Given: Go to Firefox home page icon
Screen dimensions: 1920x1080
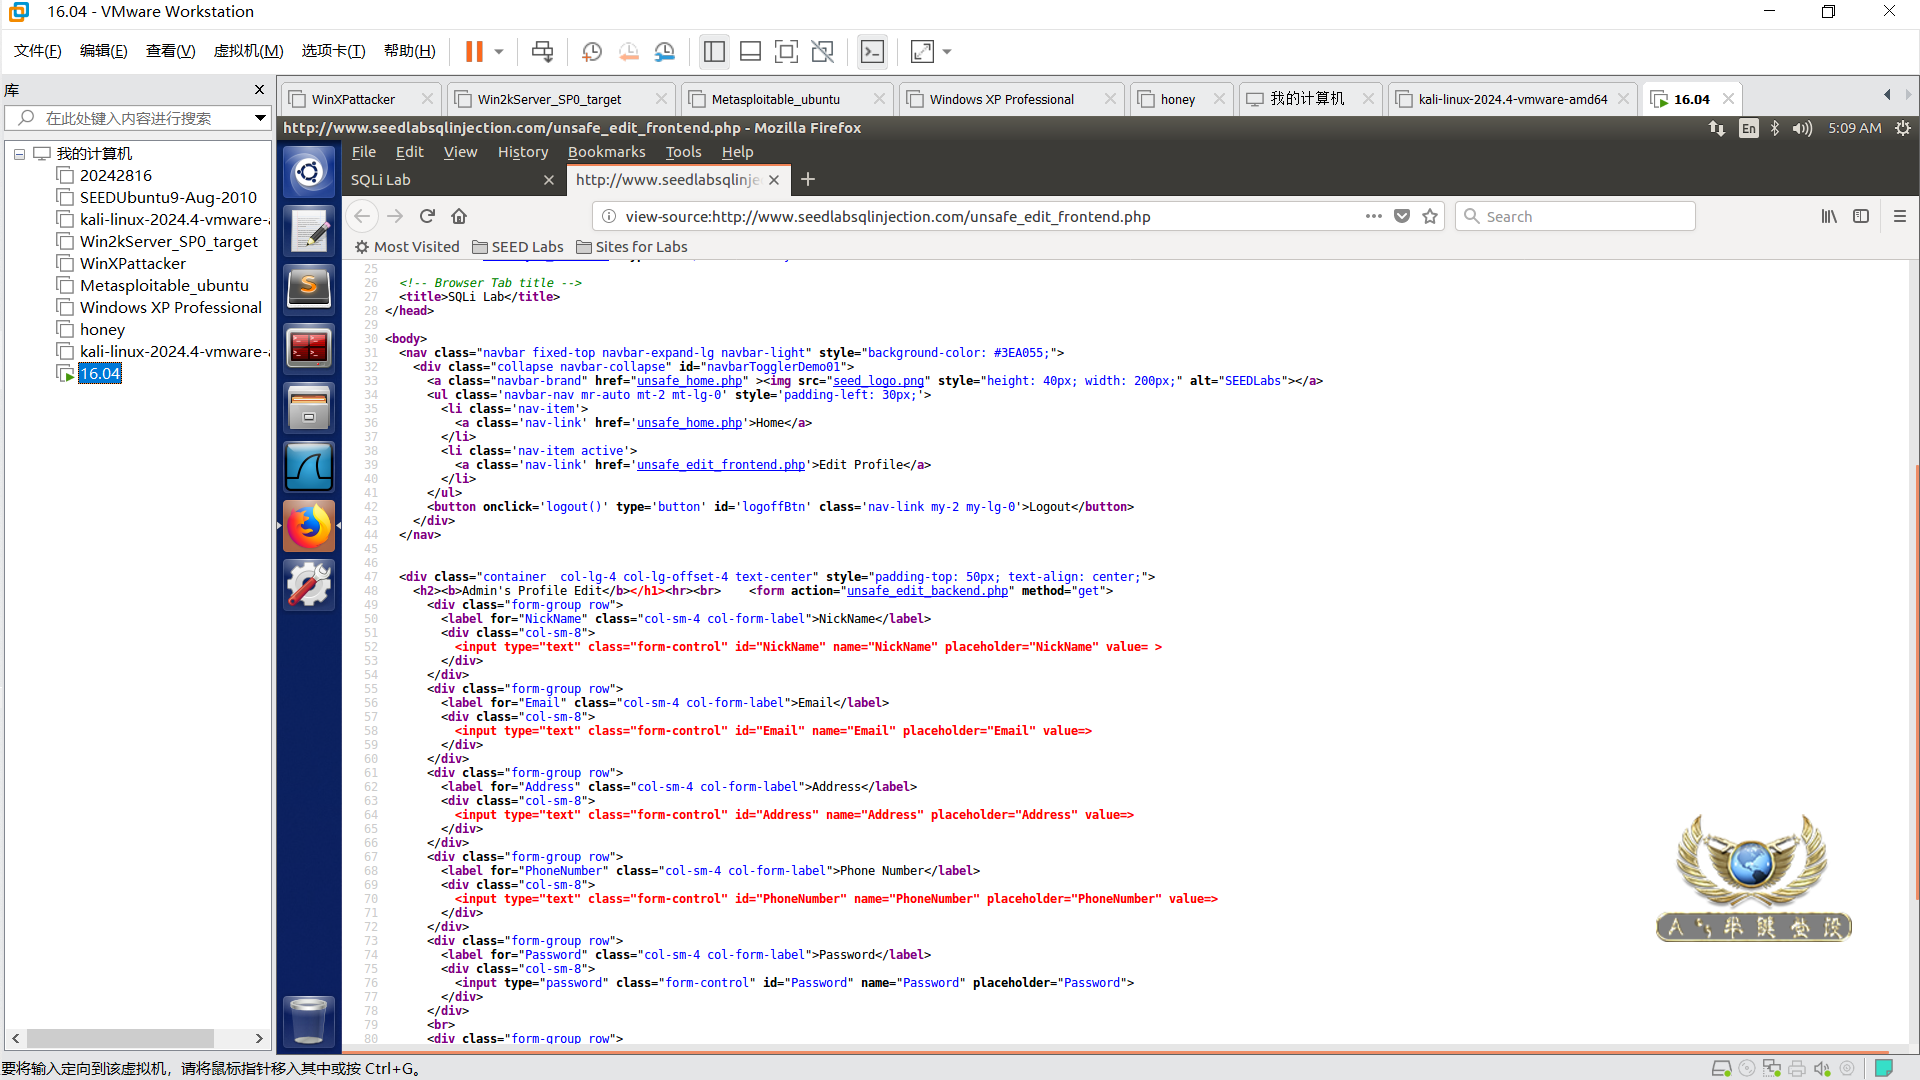Looking at the screenshot, I should click(459, 216).
